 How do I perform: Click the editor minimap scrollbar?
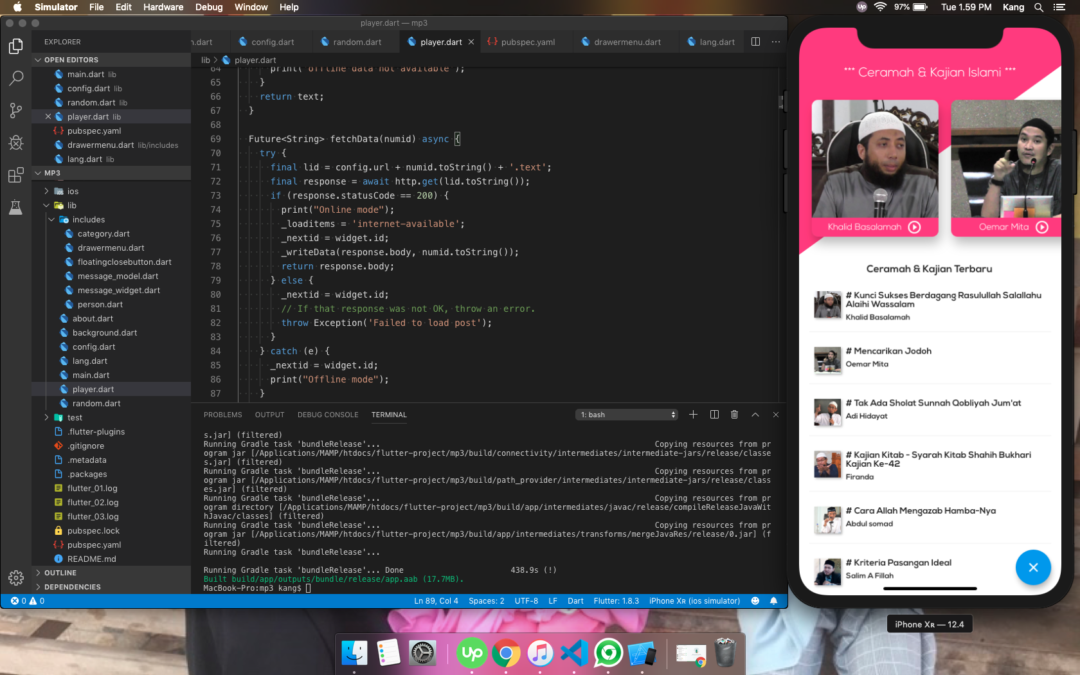point(782,103)
